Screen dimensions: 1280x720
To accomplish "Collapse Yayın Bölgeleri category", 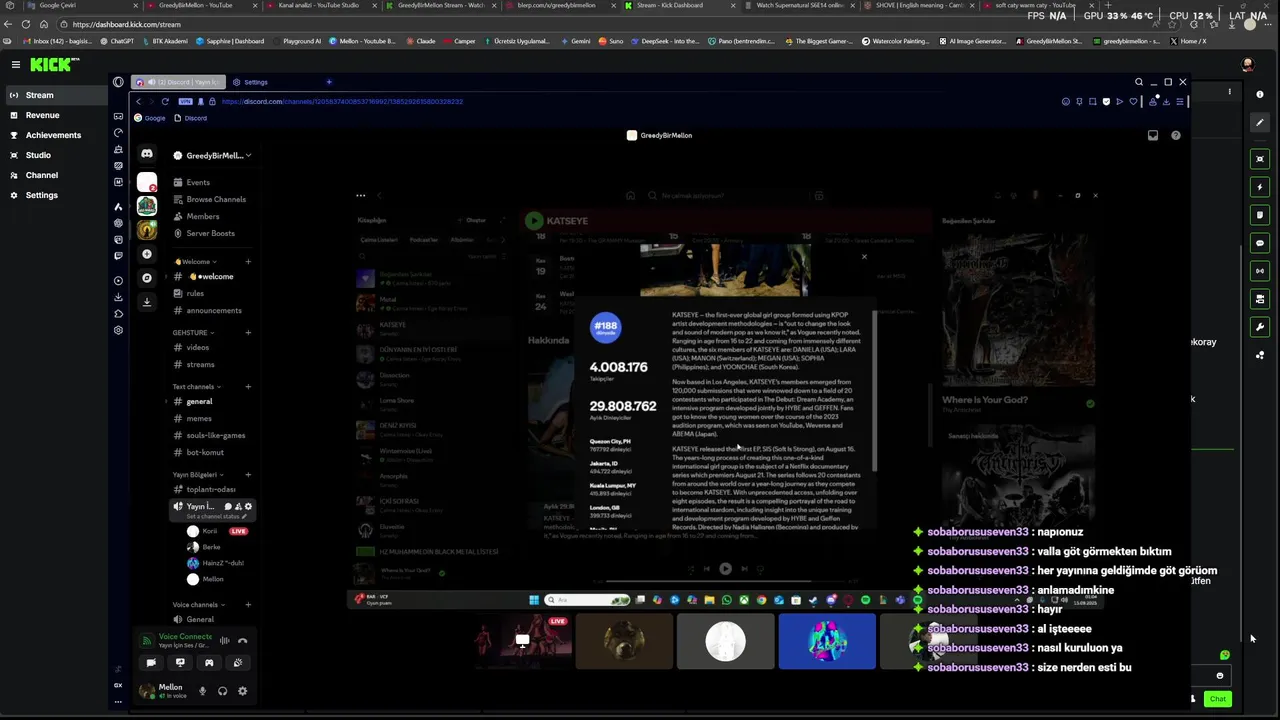I will coord(198,474).
